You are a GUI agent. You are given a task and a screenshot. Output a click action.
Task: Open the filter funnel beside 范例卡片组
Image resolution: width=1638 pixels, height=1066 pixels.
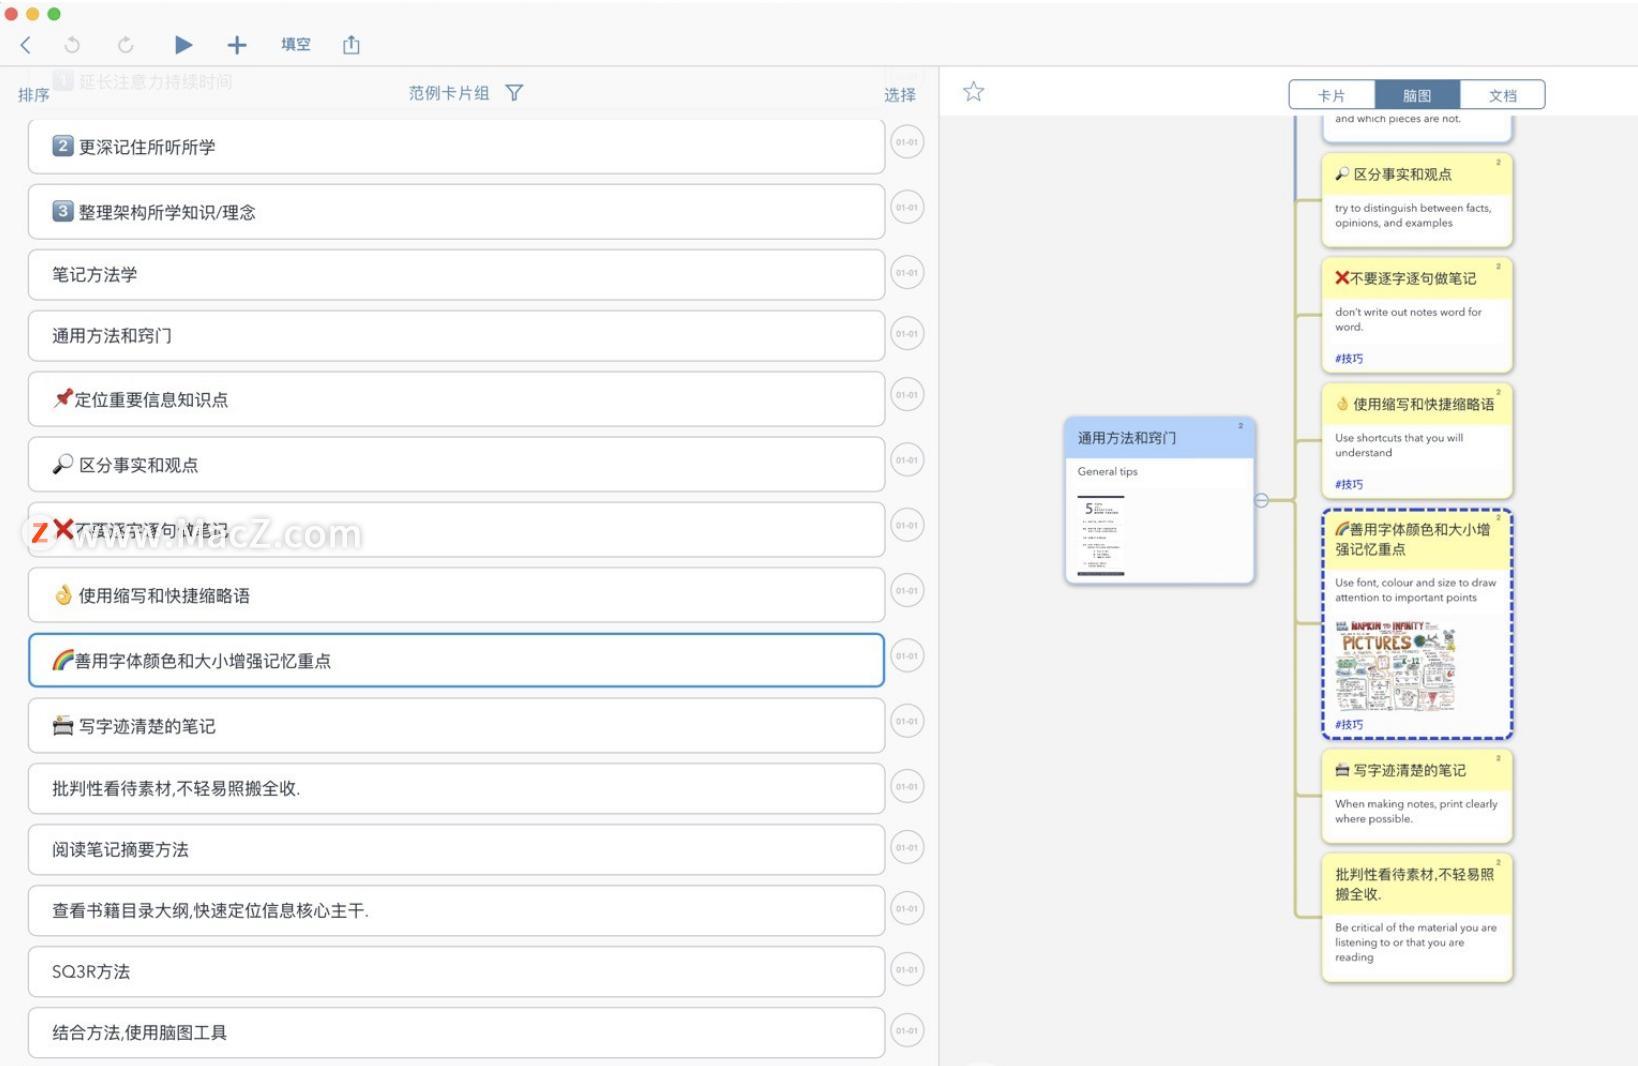[514, 93]
